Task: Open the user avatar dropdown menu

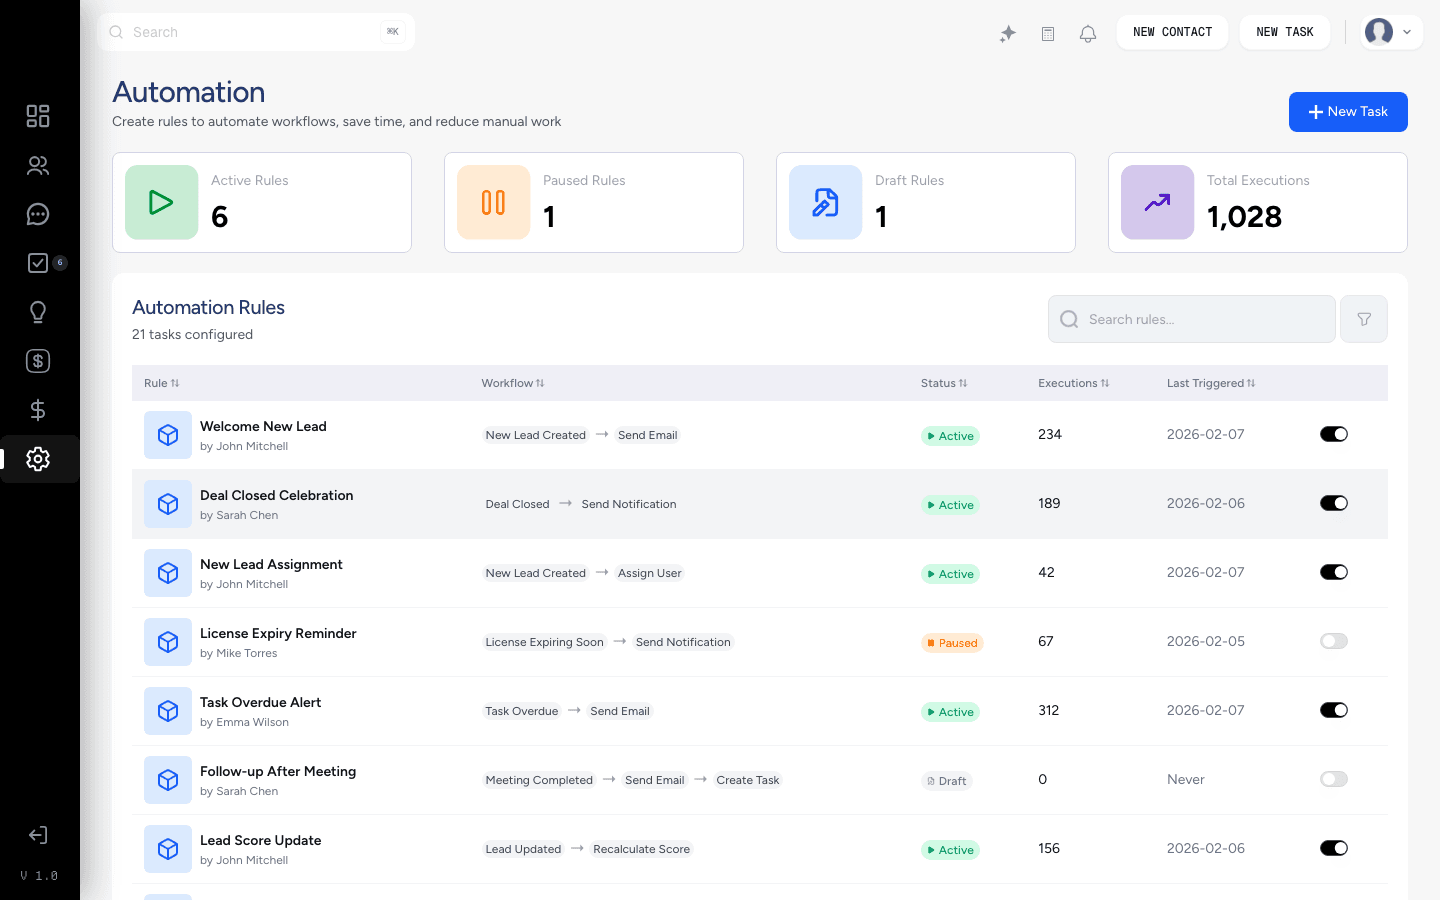Action: (x=1391, y=32)
